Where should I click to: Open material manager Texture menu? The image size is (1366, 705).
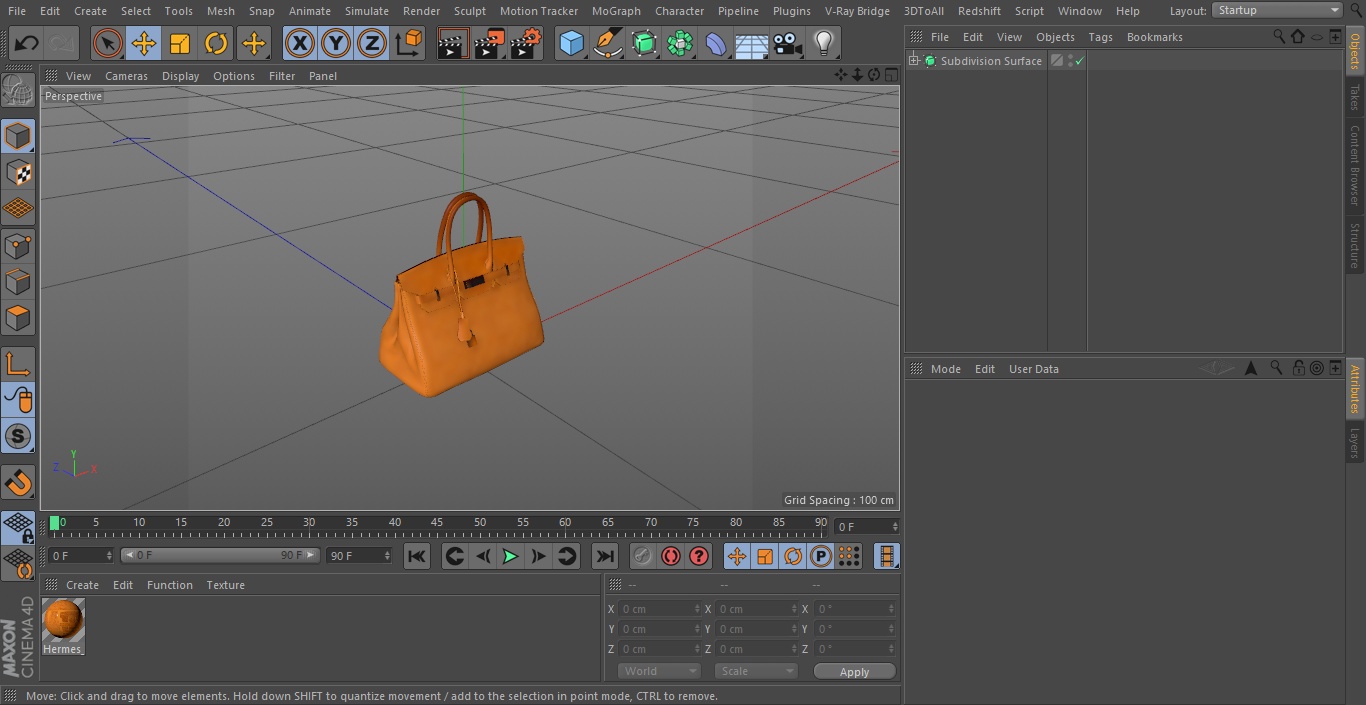pos(225,585)
